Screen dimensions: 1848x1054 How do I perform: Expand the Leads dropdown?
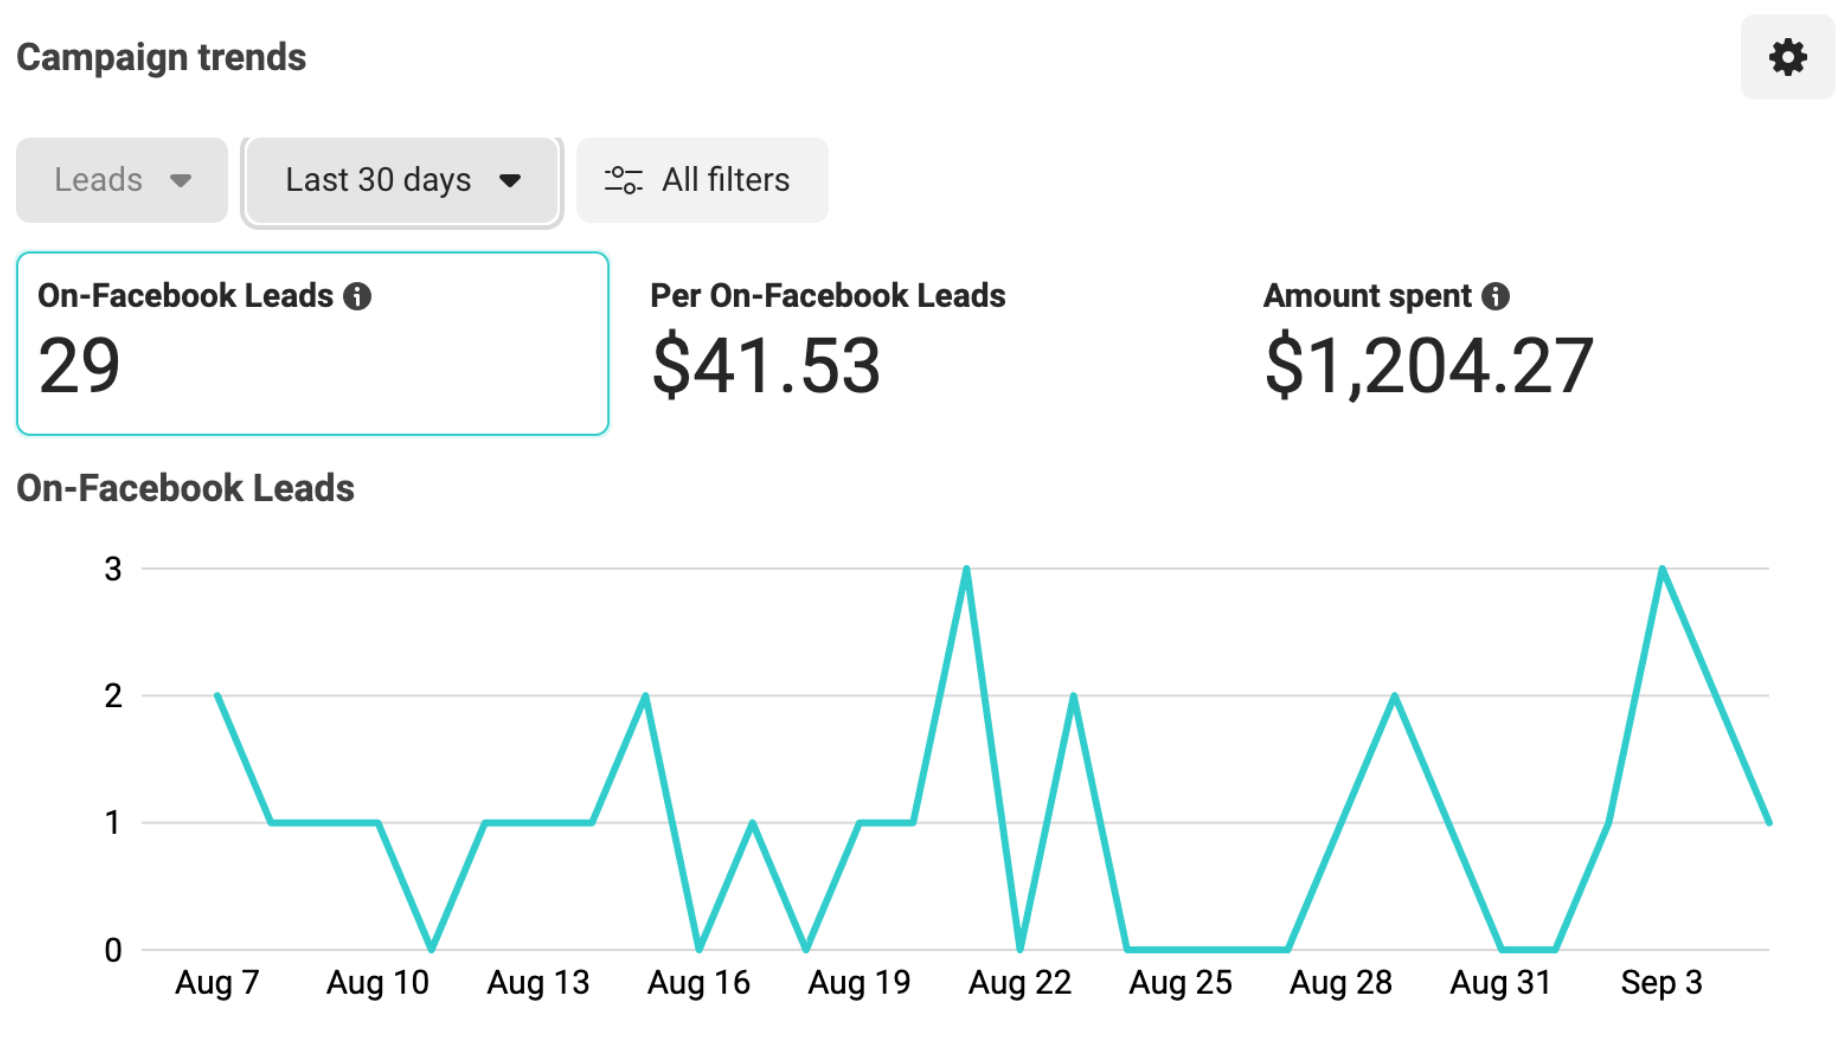(x=122, y=180)
